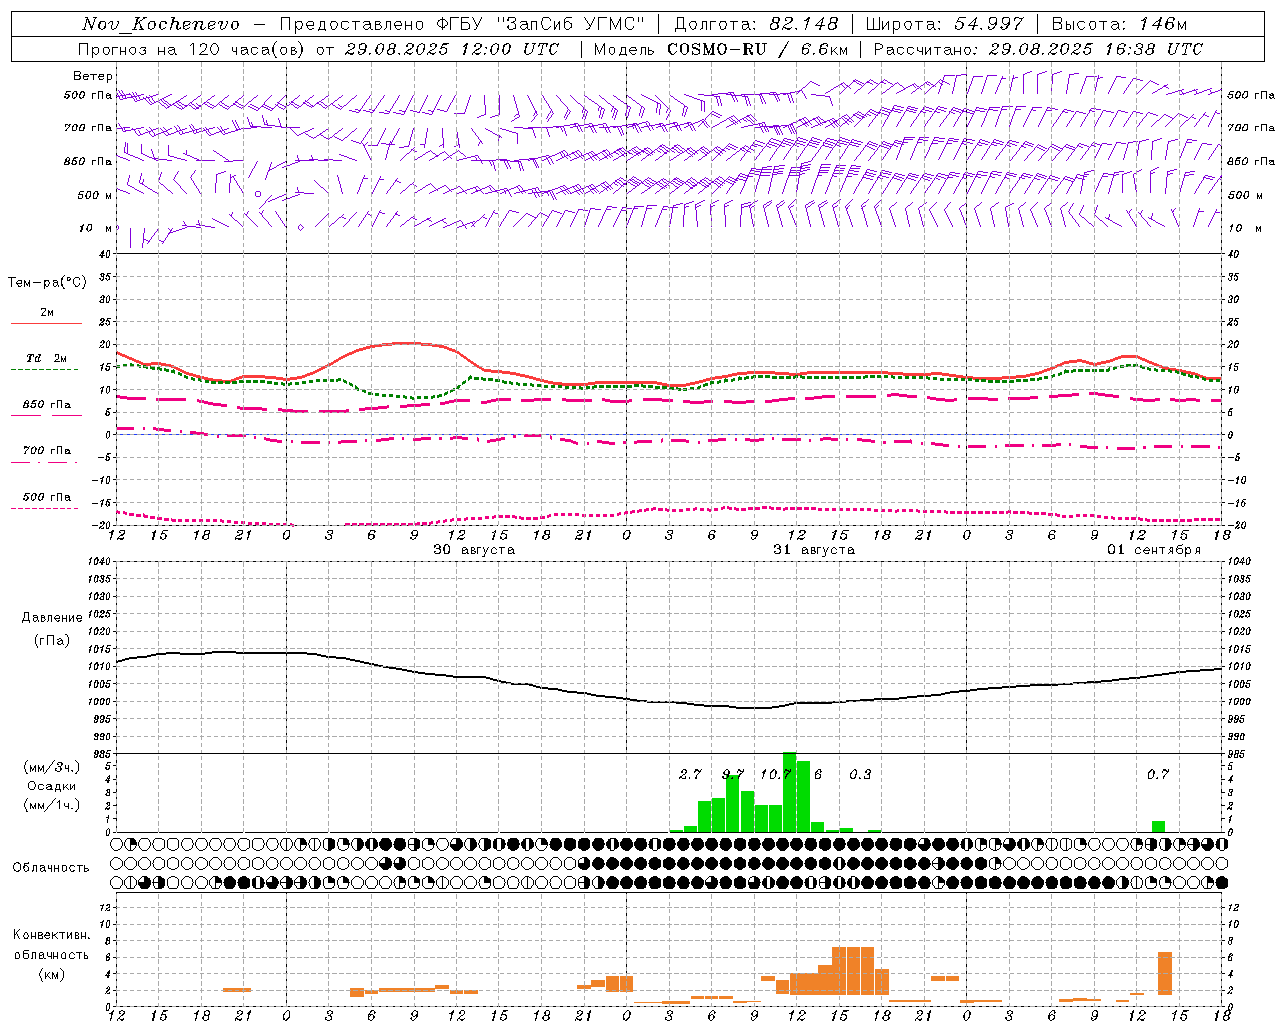Image resolution: width=1280 pixels, height=1024 pixels.
Task: Click the computed time 29.08.2025 16:38 UTC
Action: tap(1096, 49)
